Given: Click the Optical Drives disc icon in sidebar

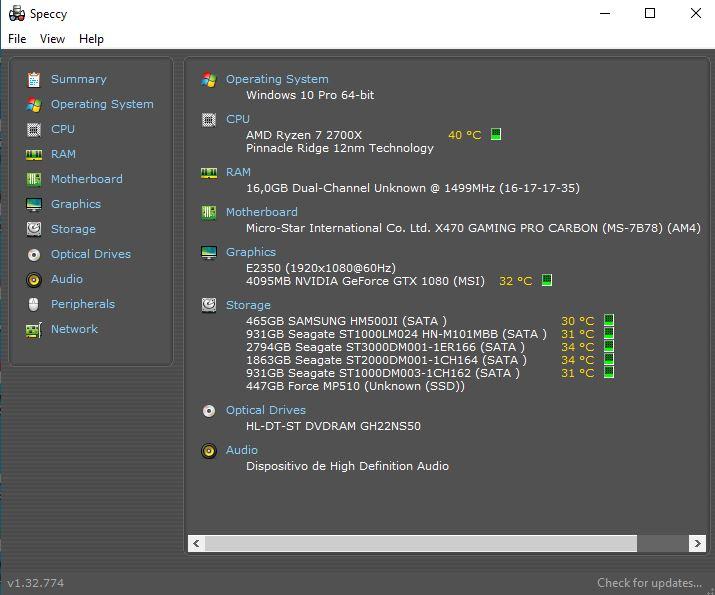Looking at the screenshot, I should point(34,254).
